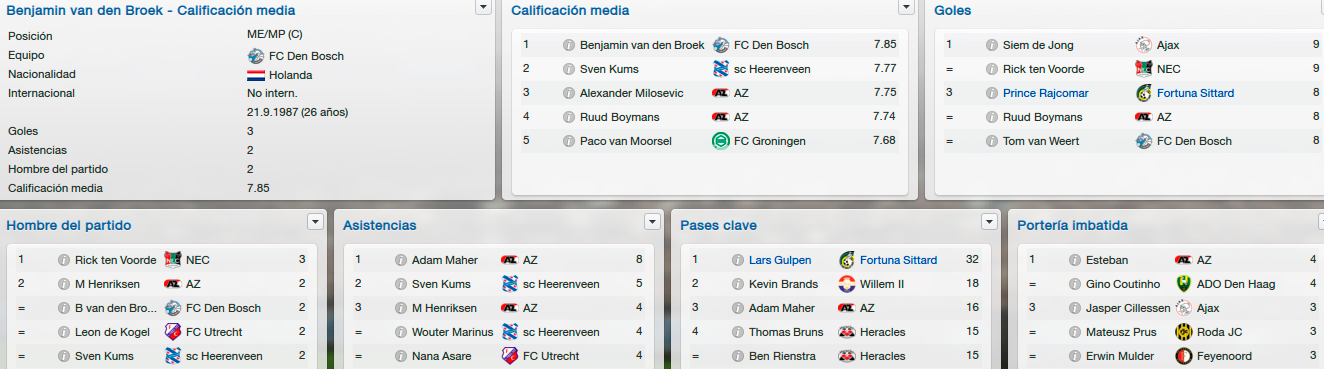
Task: Click info icon next to Sven Kums in Calificación media
Action: 569,69
